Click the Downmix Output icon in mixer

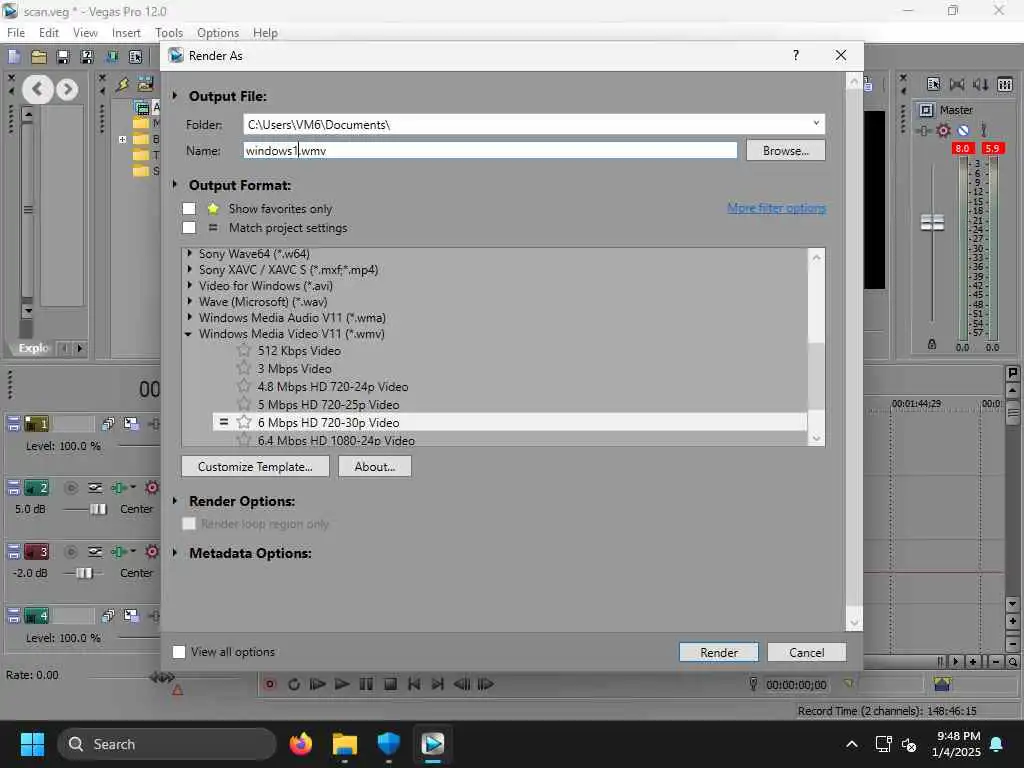[957, 84]
